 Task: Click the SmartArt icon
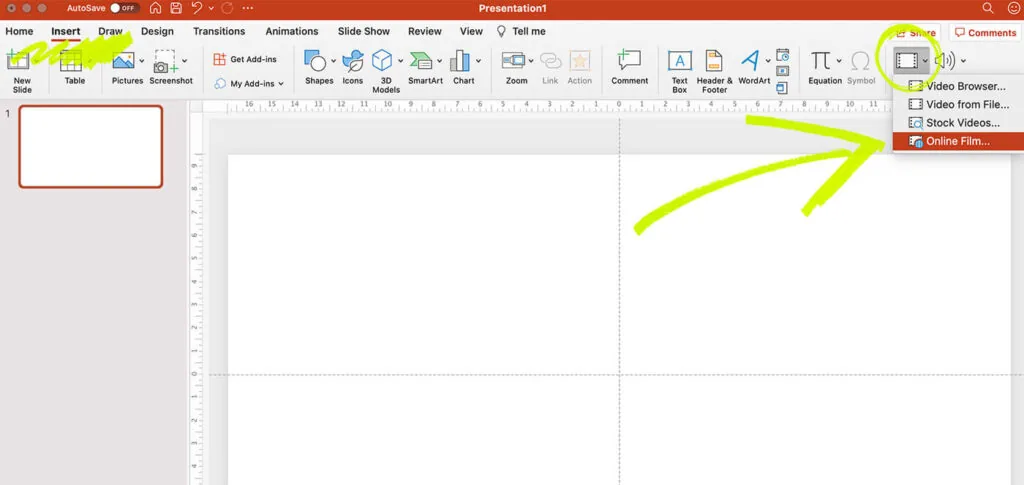pyautogui.click(x=421, y=61)
